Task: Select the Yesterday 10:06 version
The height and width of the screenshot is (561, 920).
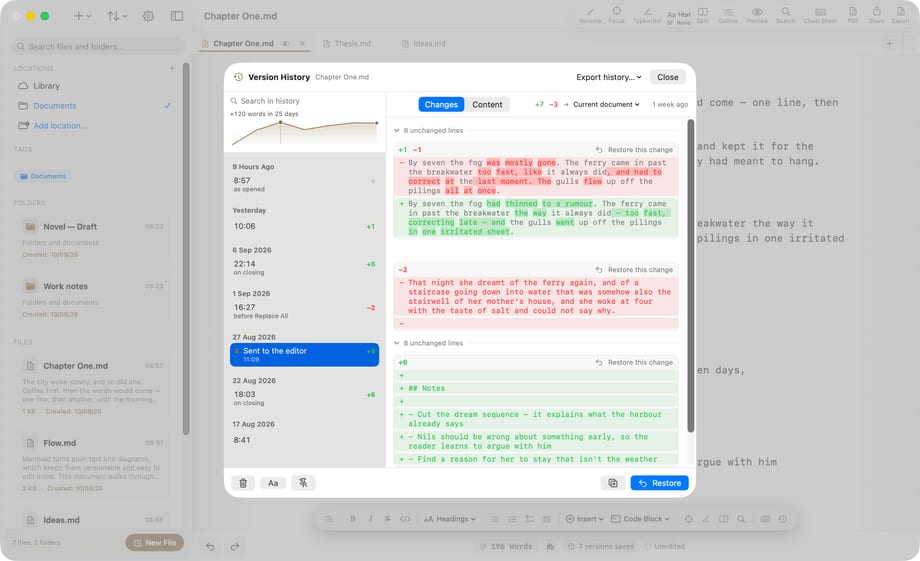Action: (305, 227)
